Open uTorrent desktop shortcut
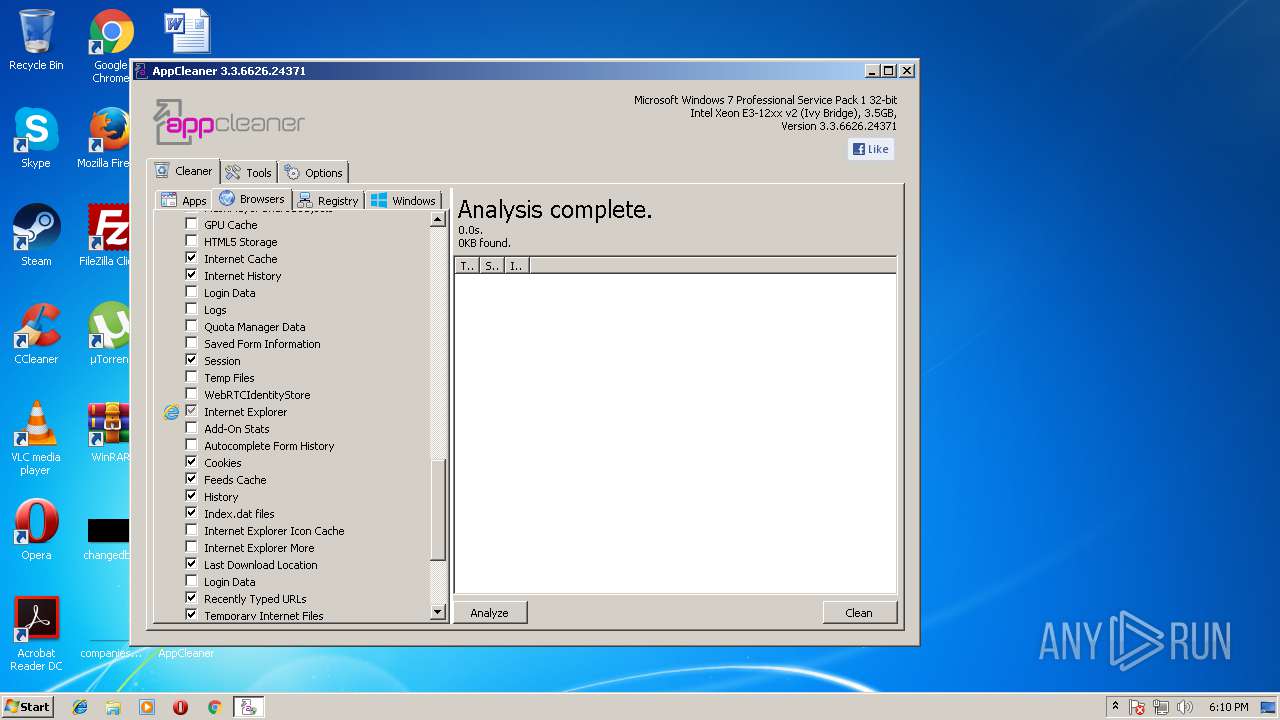This screenshot has width=1280, height=720. [x=108, y=334]
